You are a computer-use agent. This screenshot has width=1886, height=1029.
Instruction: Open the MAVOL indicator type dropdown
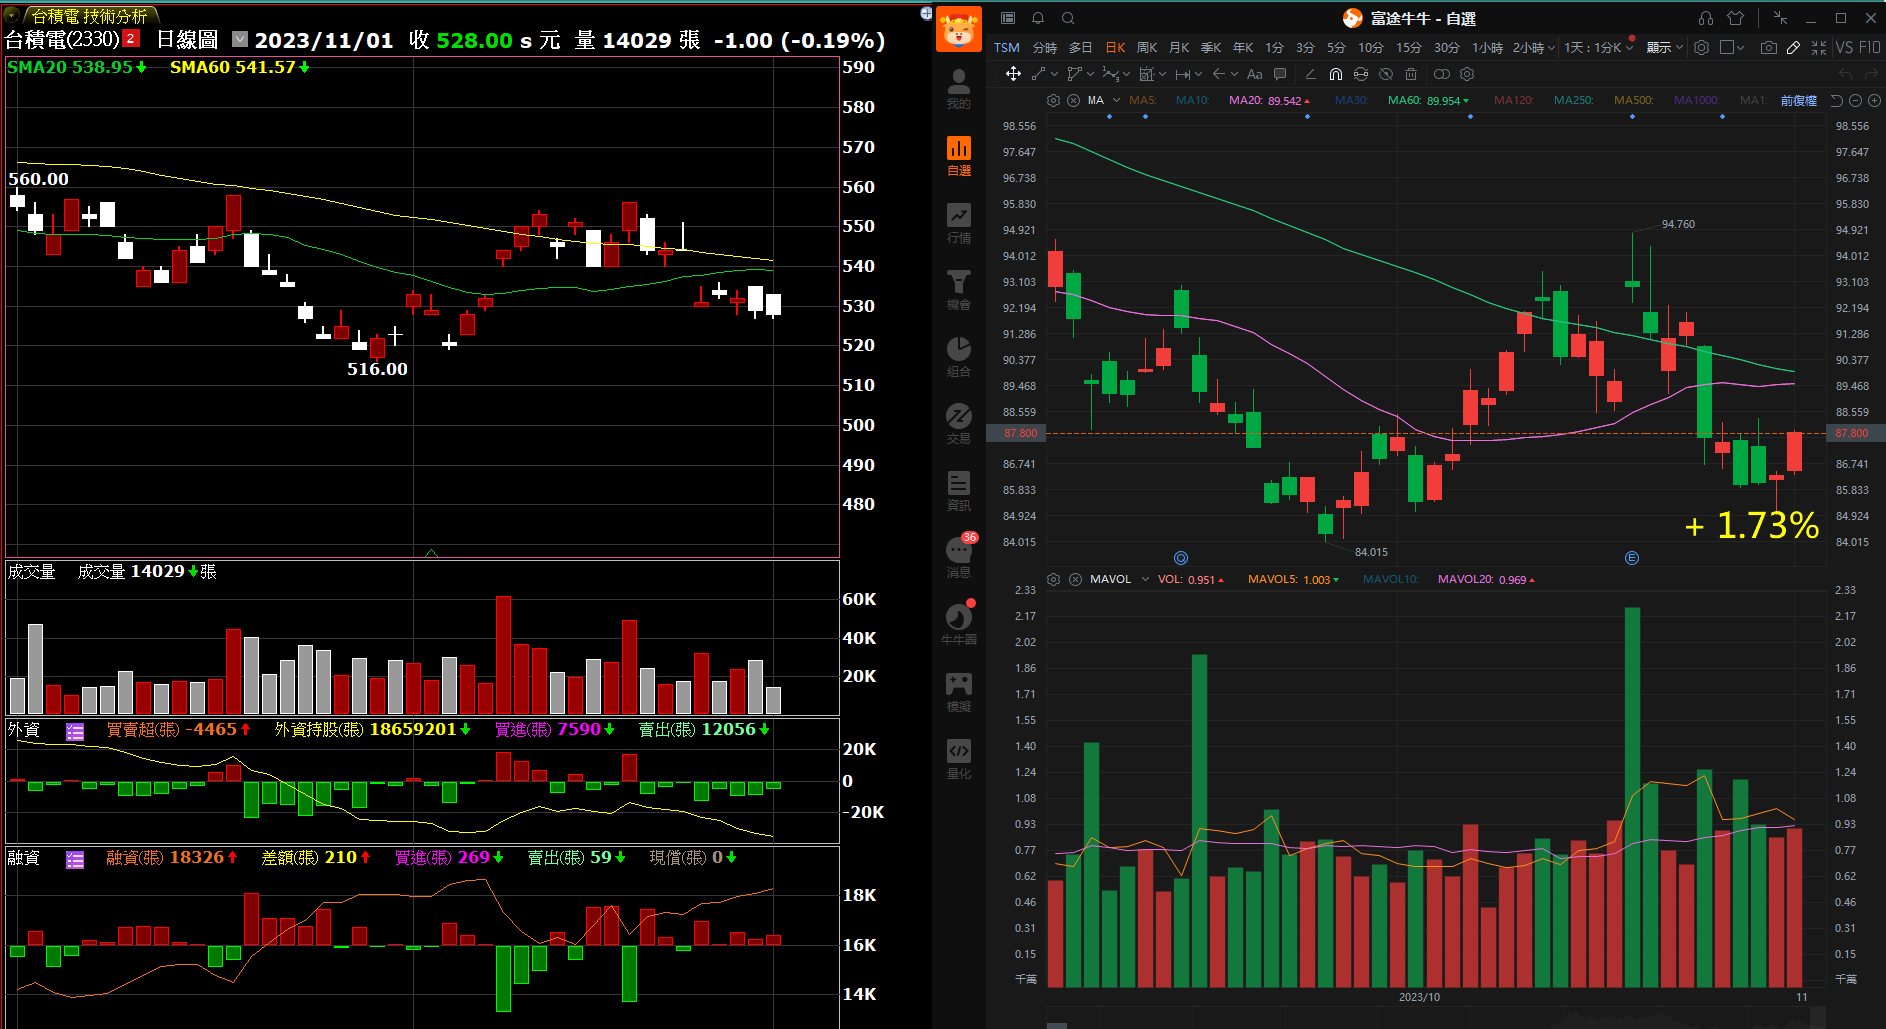[1145, 579]
